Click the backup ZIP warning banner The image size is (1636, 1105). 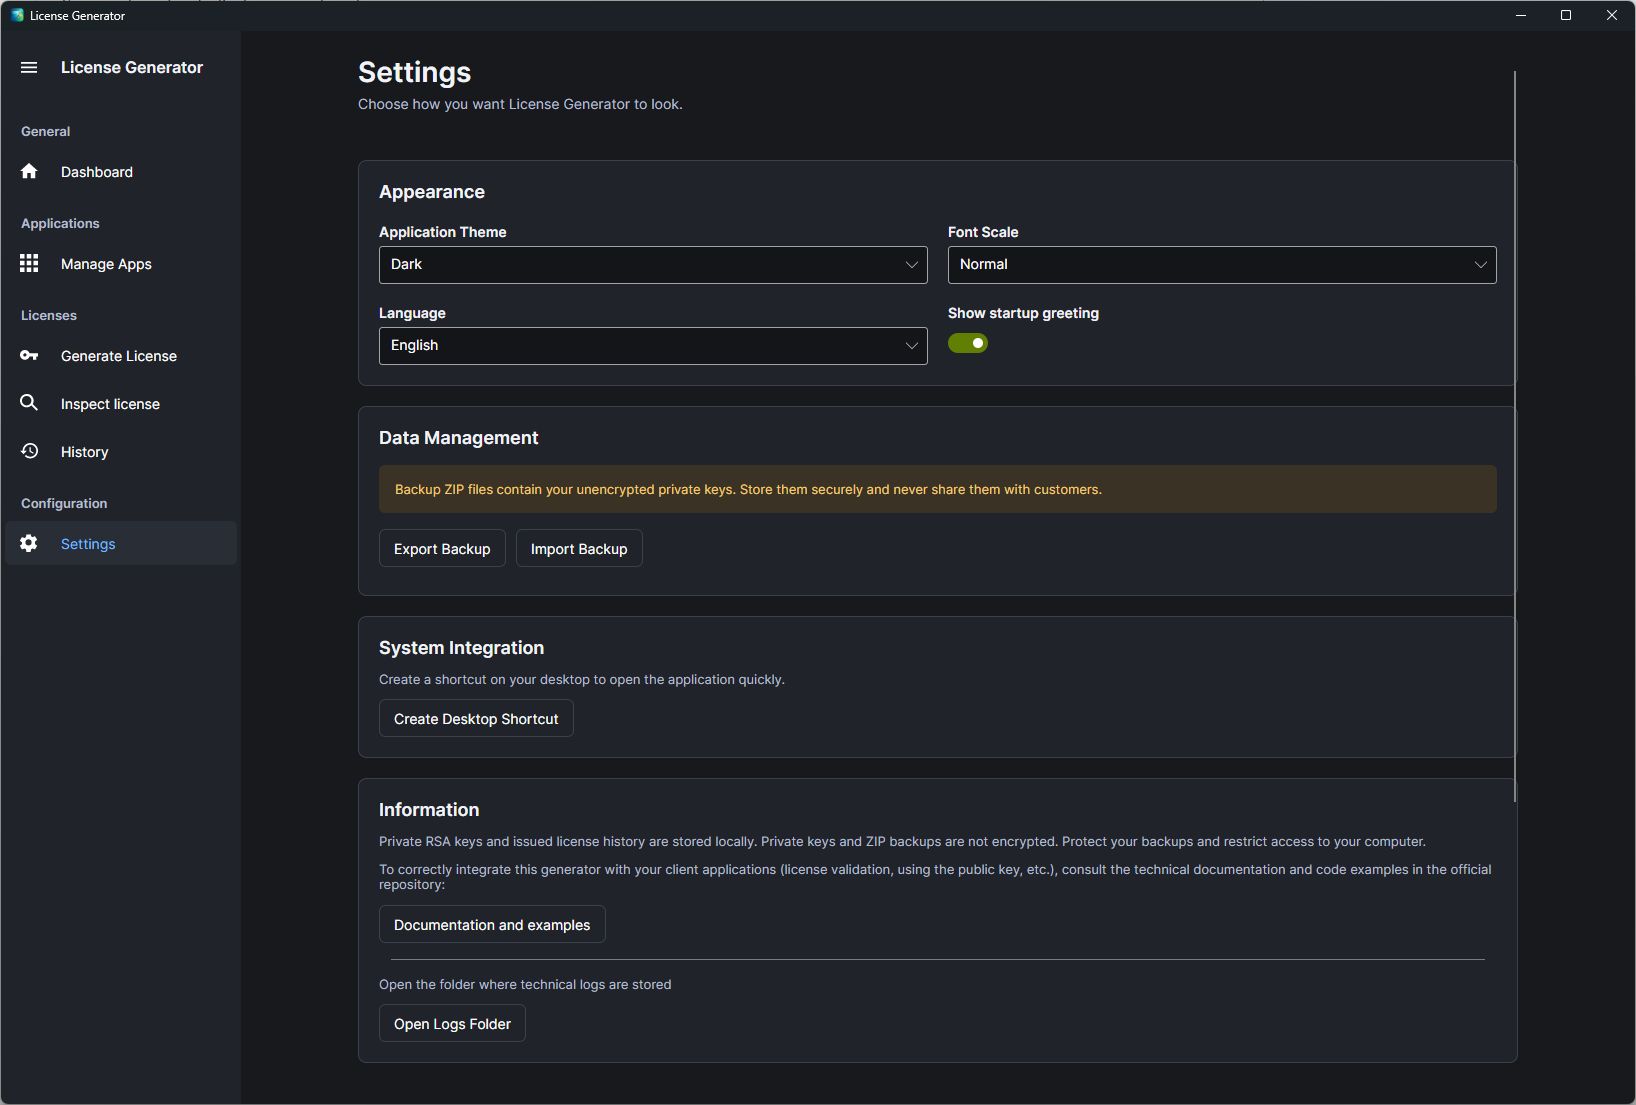click(938, 489)
